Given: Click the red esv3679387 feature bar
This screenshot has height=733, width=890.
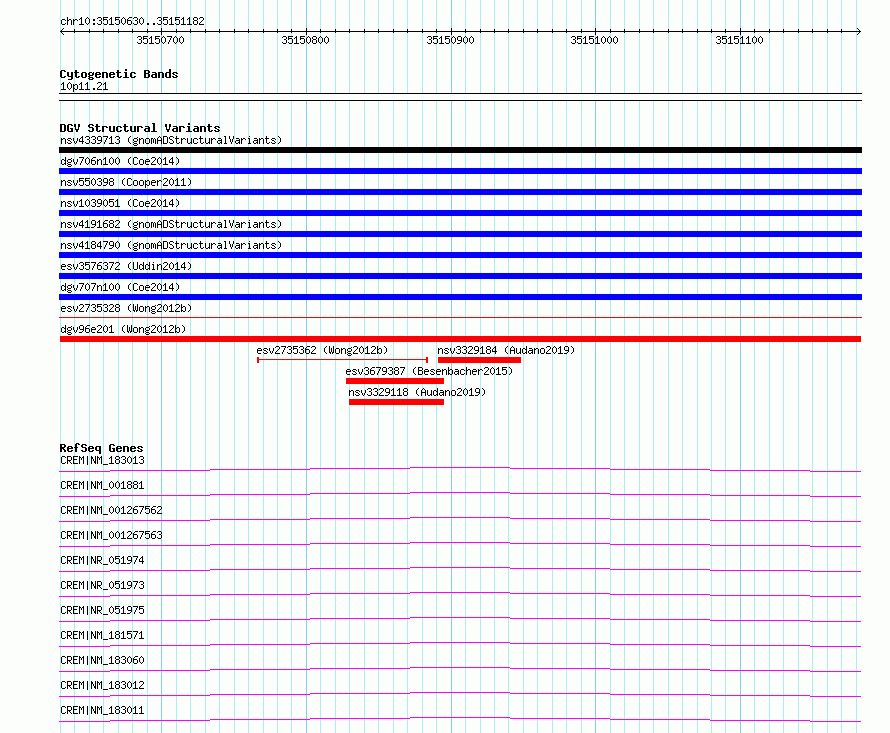Looking at the screenshot, I should click(395, 381).
